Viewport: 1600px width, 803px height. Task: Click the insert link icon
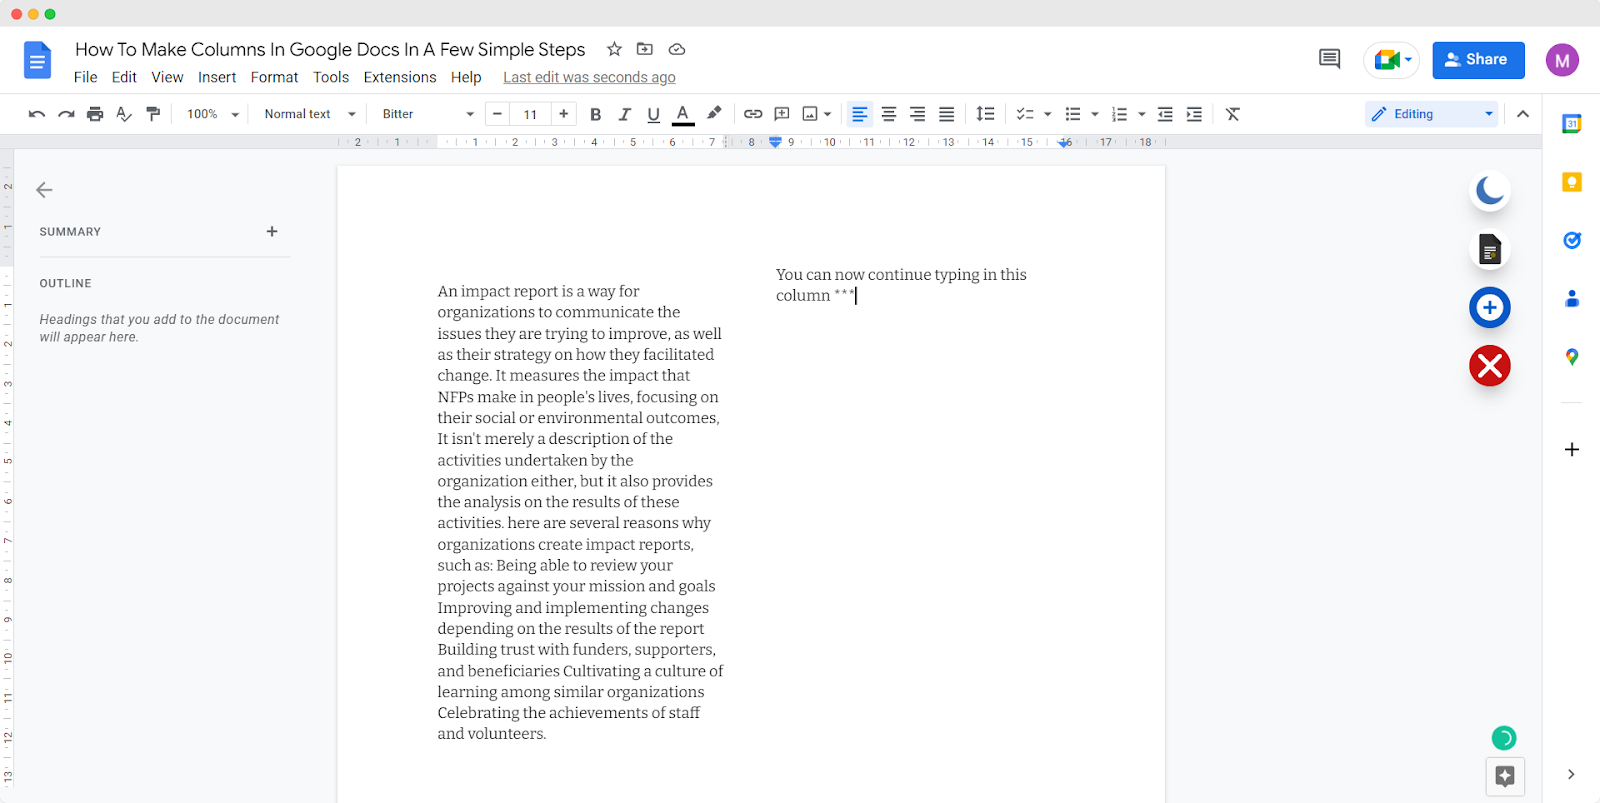click(x=753, y=114)
